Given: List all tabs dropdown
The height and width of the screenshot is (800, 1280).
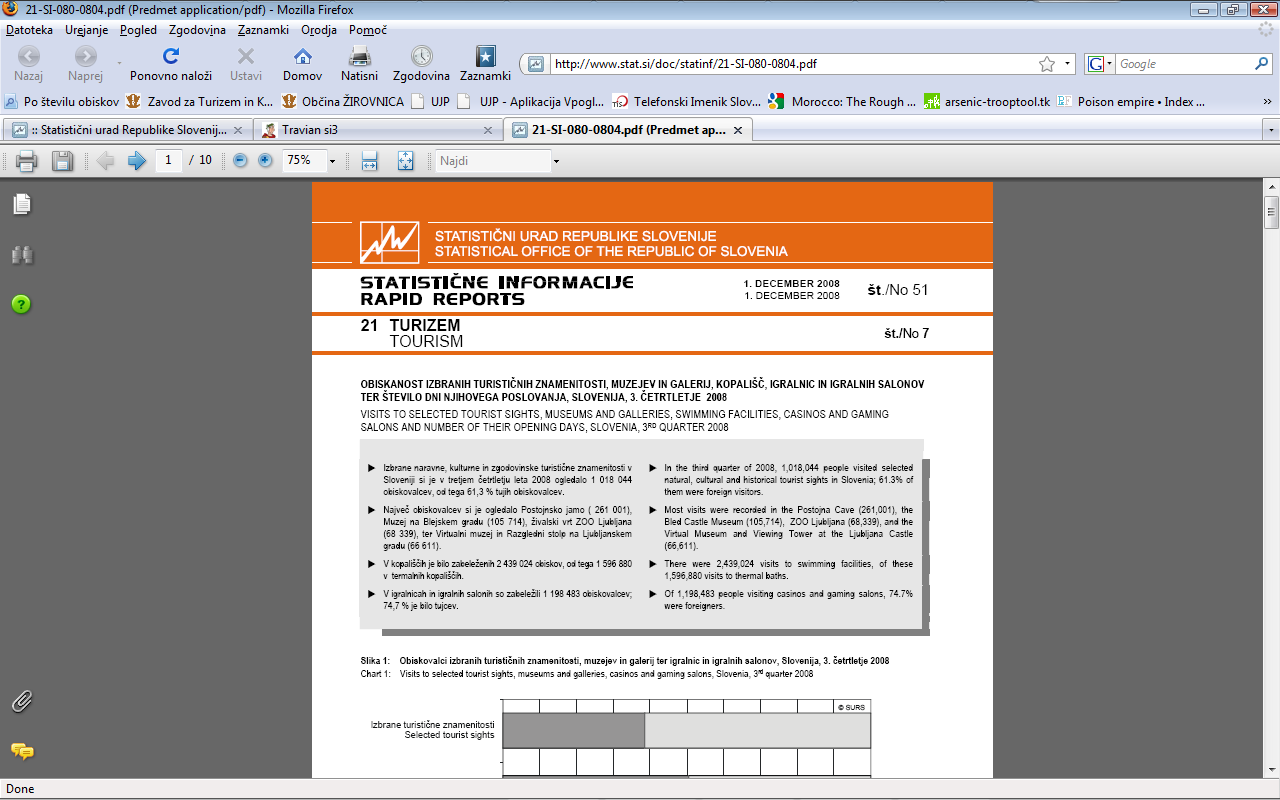Looking at the screenshot, I should (1271, 131).
